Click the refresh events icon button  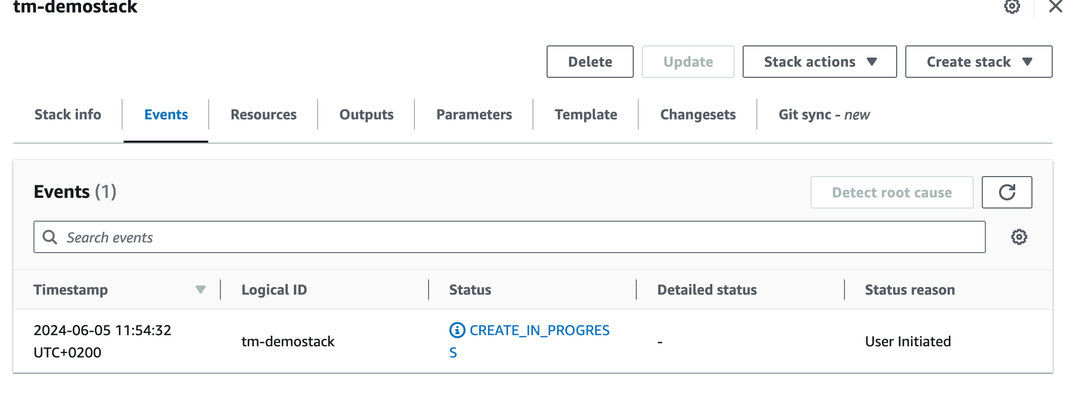1007,192
